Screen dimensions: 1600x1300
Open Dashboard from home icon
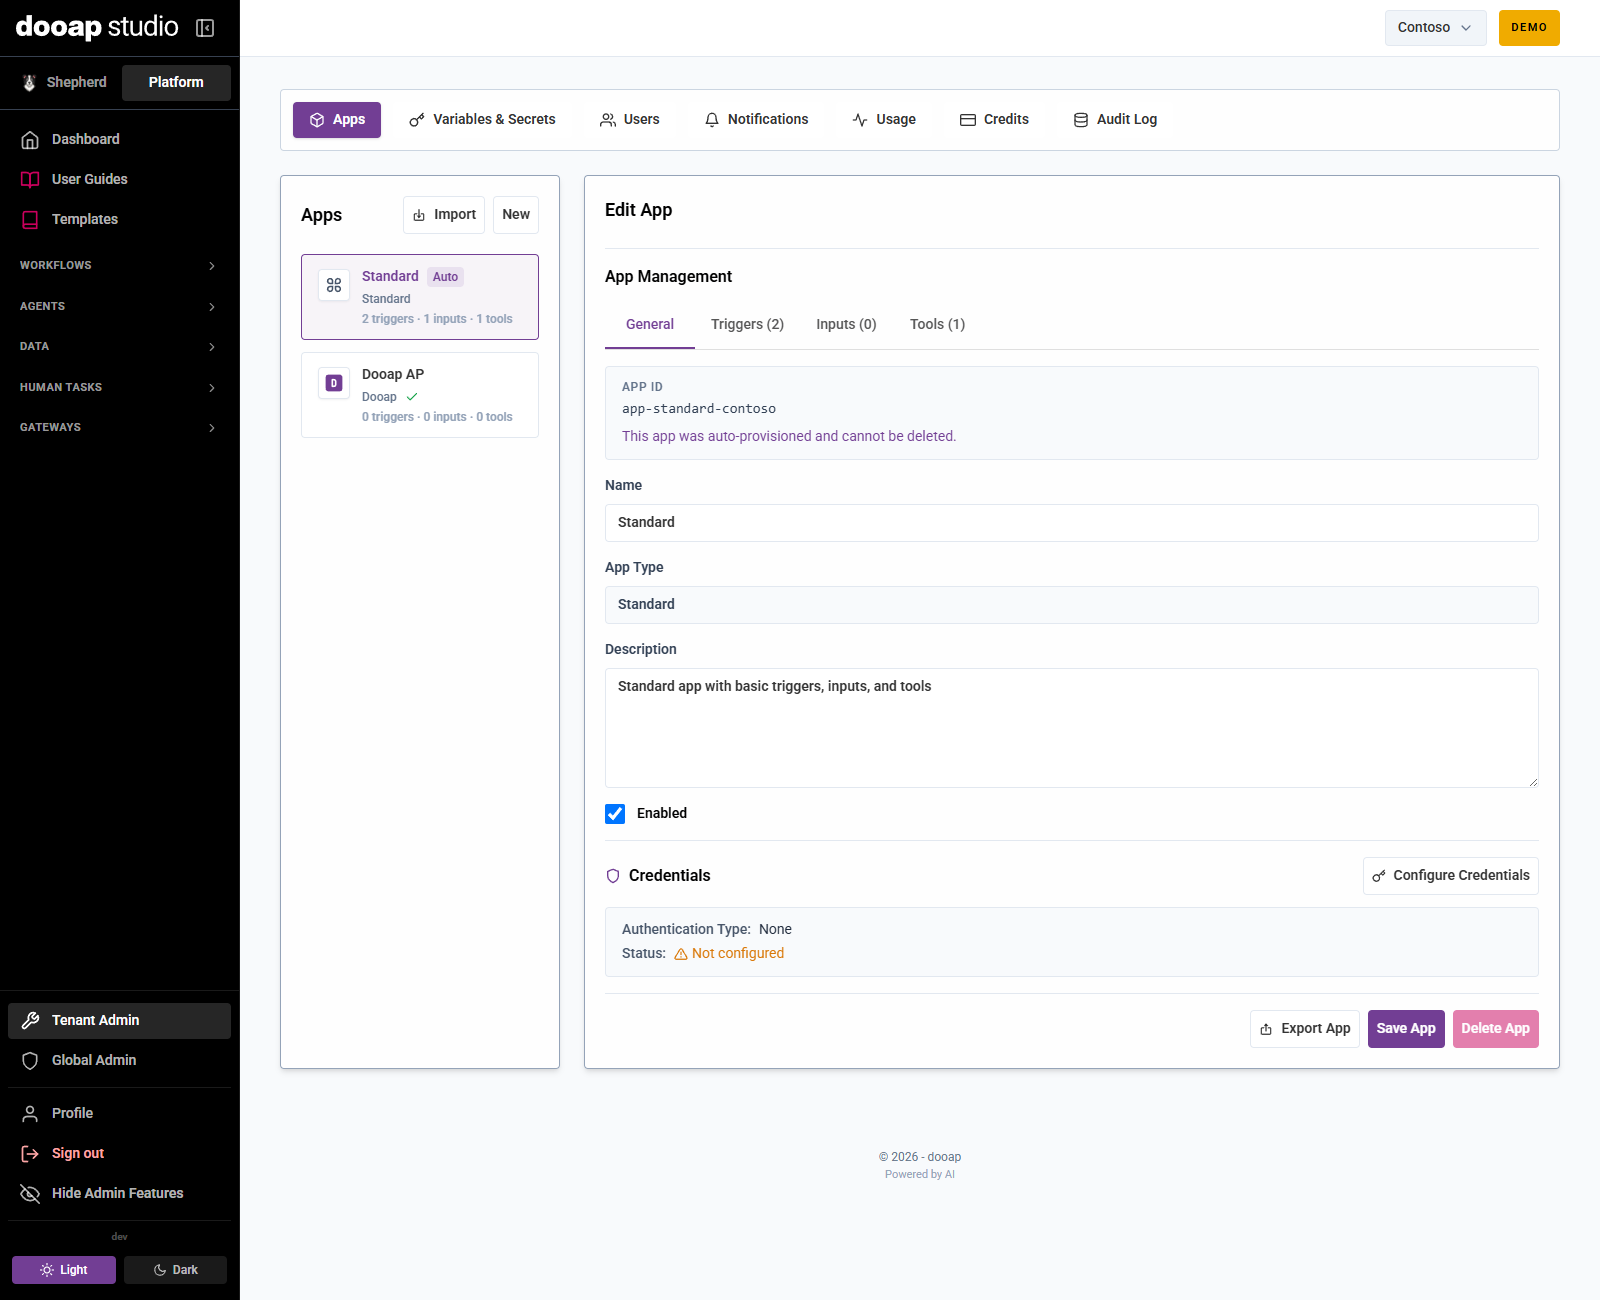click(30, 140)
